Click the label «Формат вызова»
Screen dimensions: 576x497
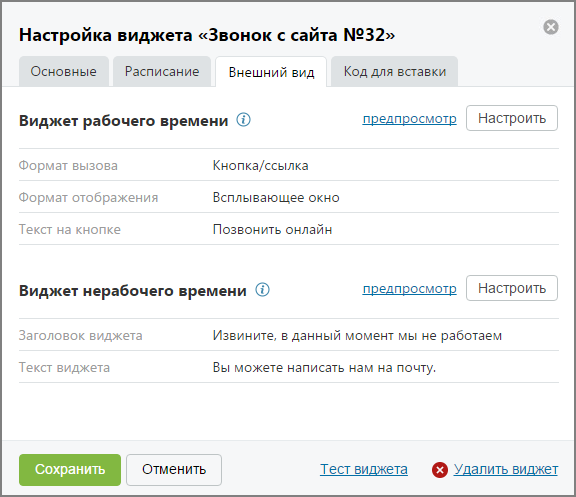point(68,166)
